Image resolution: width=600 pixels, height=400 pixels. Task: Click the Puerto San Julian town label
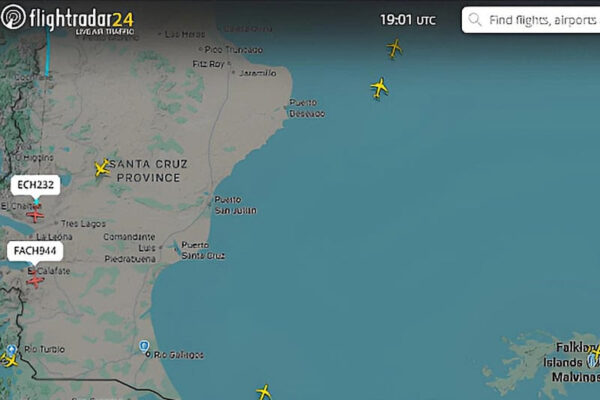pyautogui.click(x=235, y=205)
